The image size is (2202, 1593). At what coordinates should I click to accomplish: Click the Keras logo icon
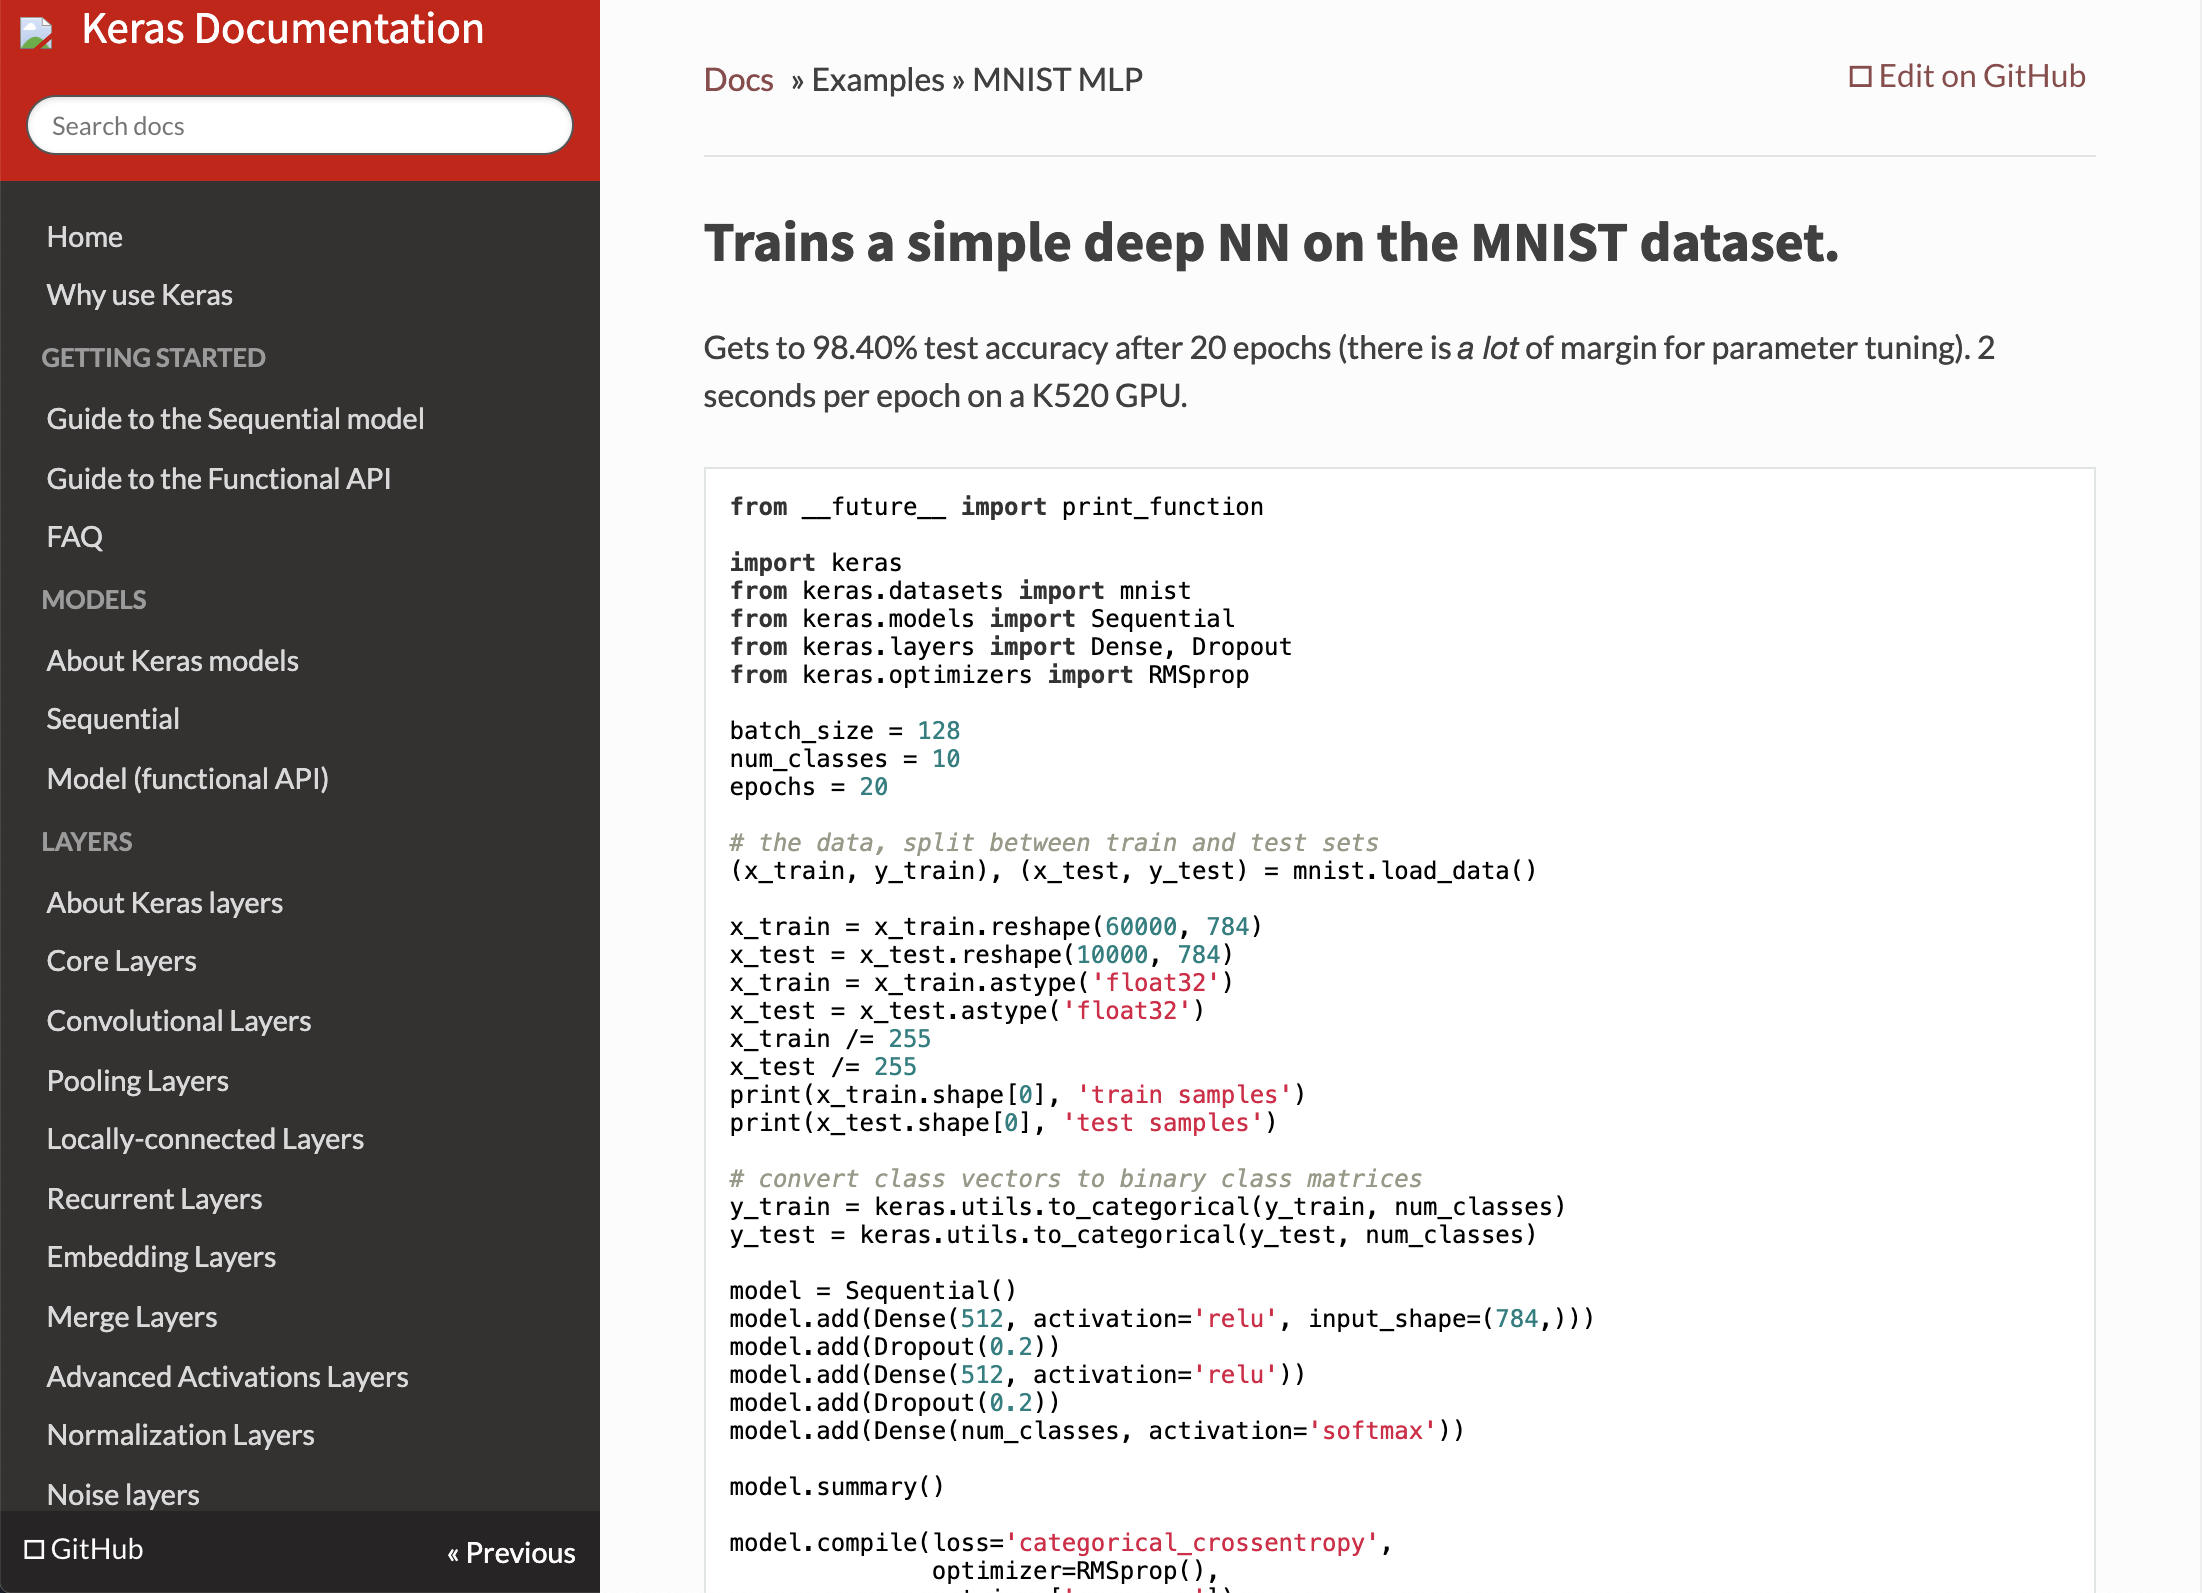[34, 33]
